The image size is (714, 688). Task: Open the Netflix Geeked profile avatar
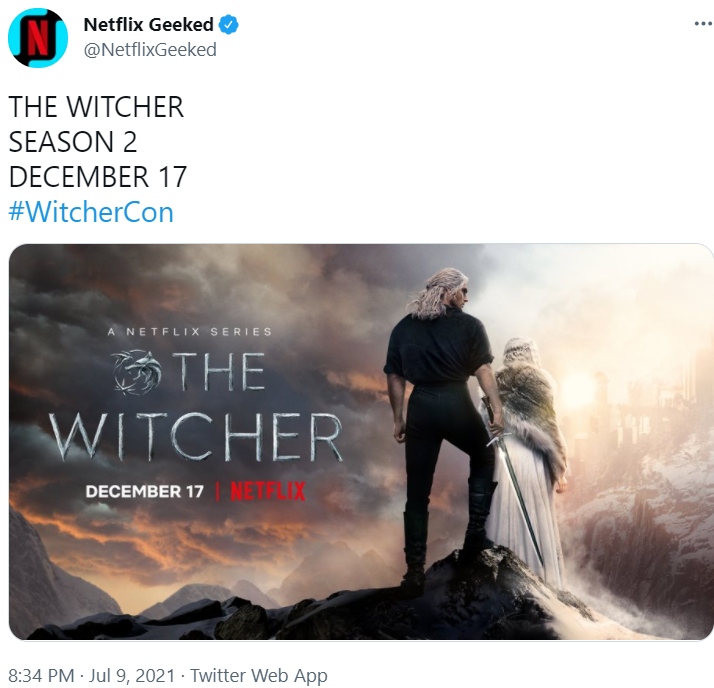(x=38, y=38)
